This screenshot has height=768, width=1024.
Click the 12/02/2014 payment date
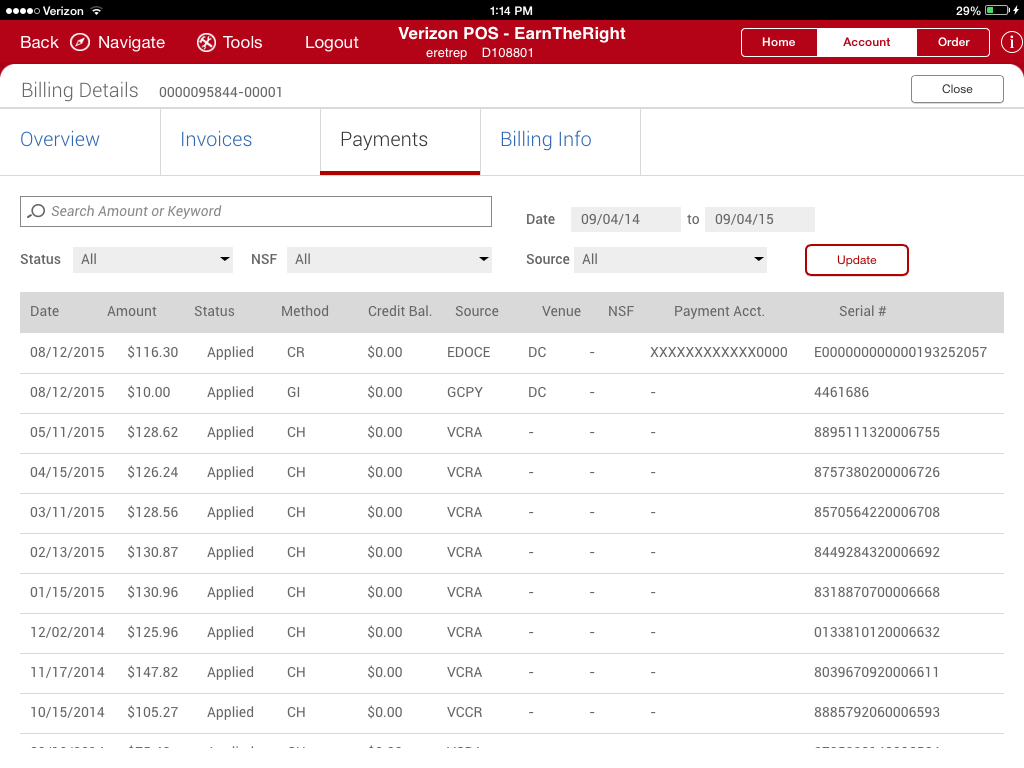point(67,632)
